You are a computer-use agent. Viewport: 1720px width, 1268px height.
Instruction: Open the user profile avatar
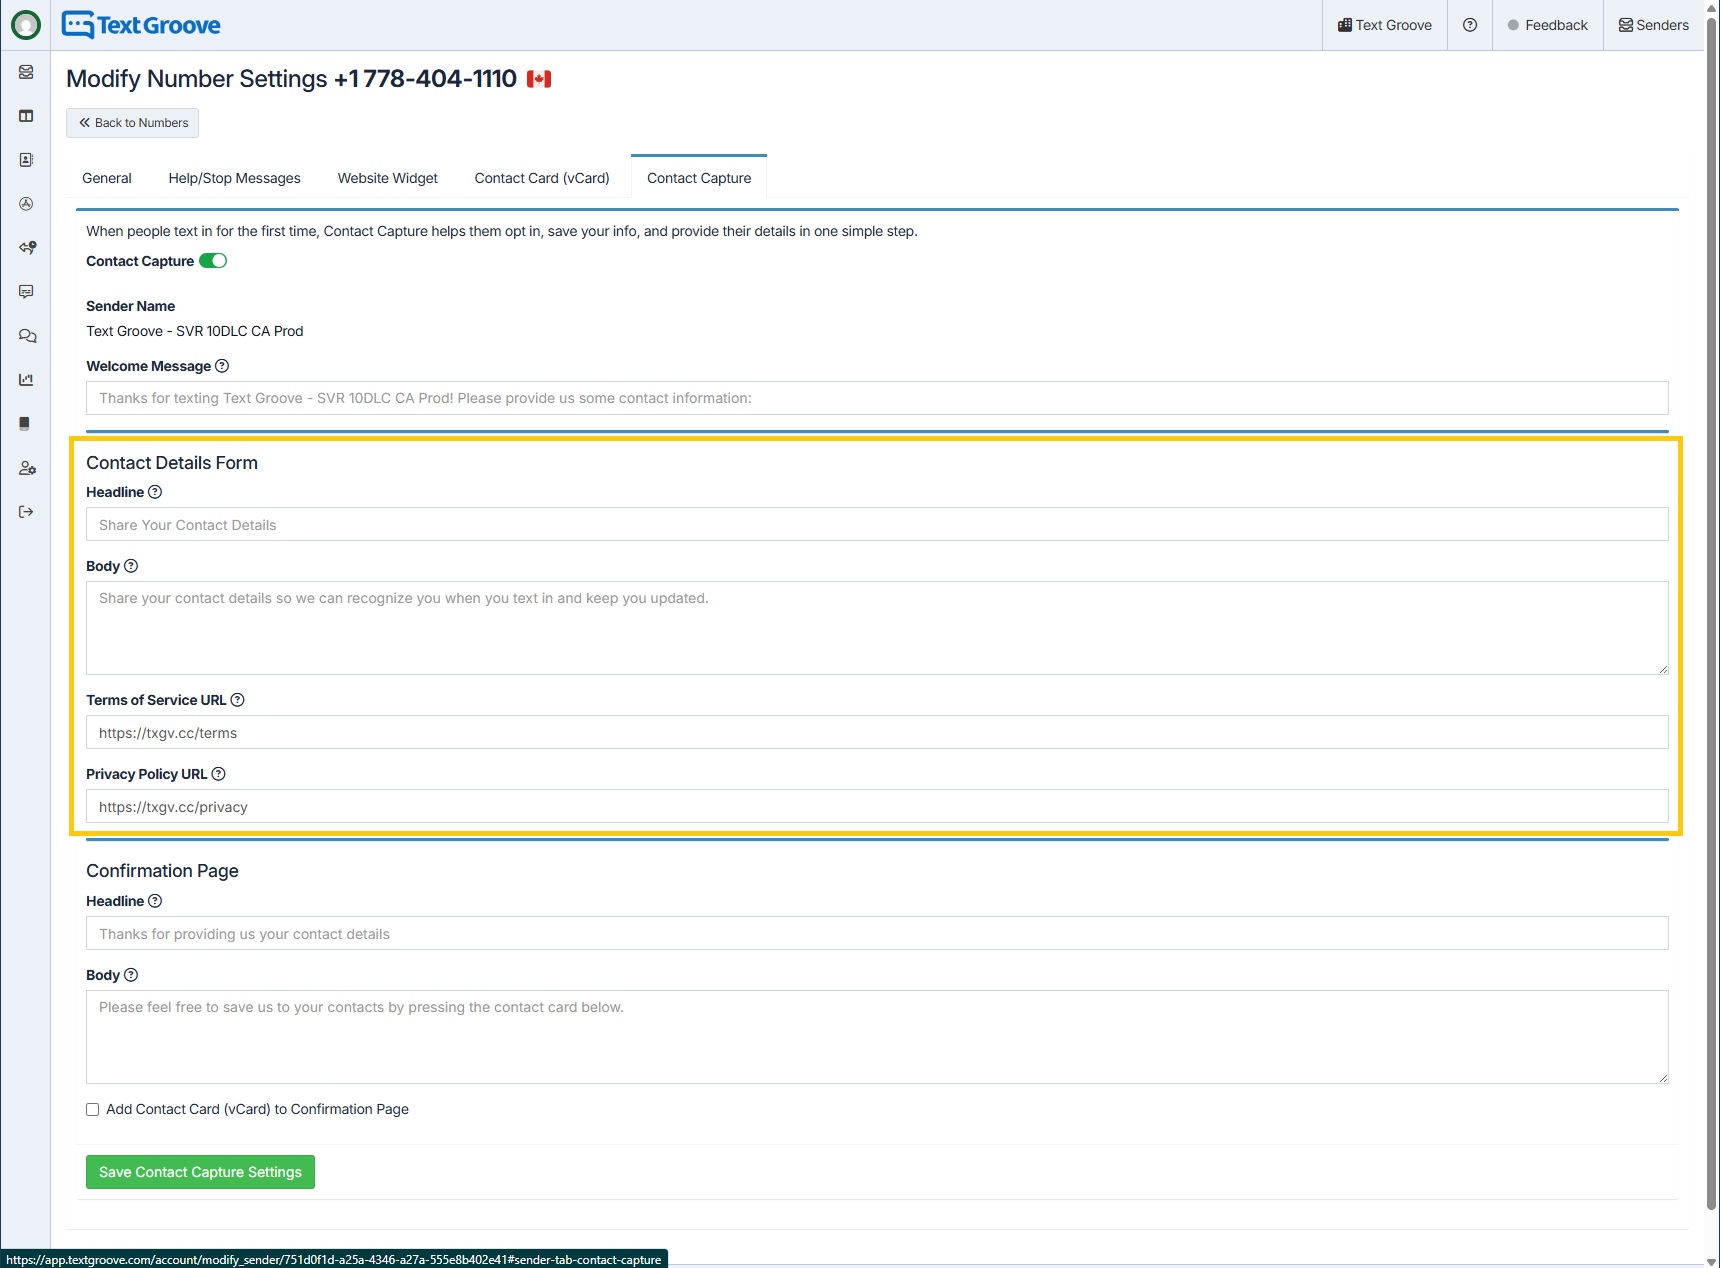point(26,25)
